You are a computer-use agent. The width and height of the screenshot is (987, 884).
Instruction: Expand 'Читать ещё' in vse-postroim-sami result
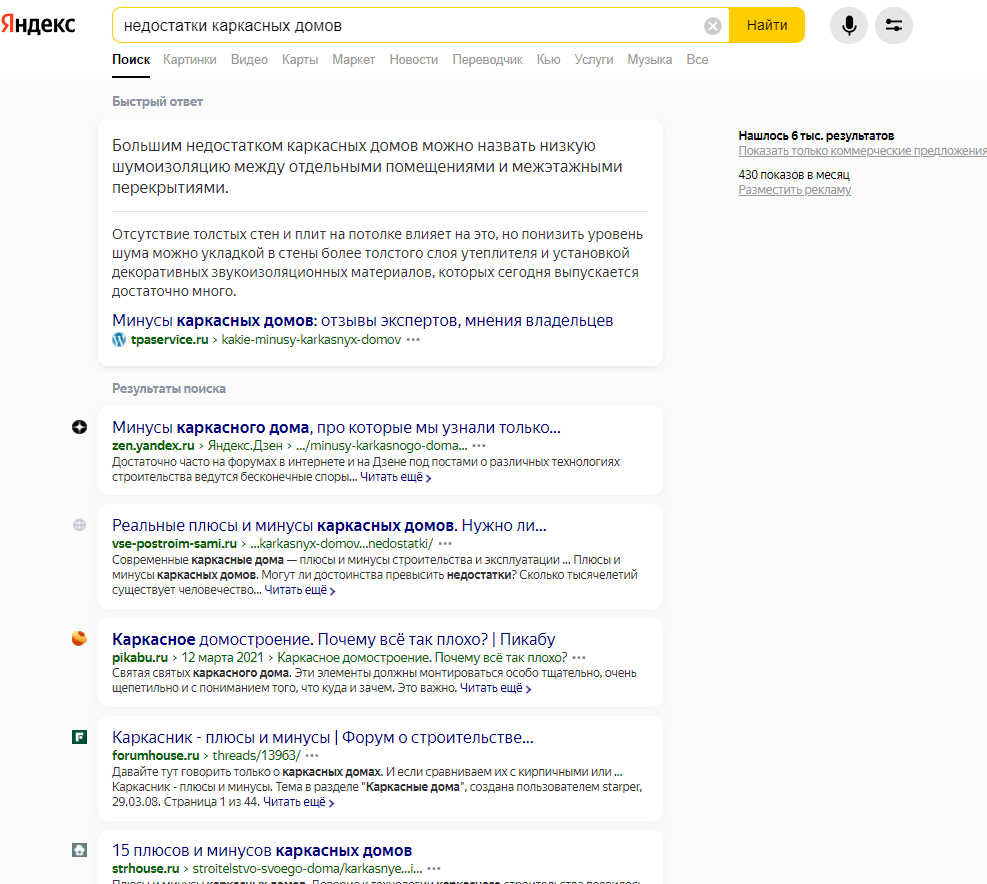pyautogui.click(x=300, y=591)
